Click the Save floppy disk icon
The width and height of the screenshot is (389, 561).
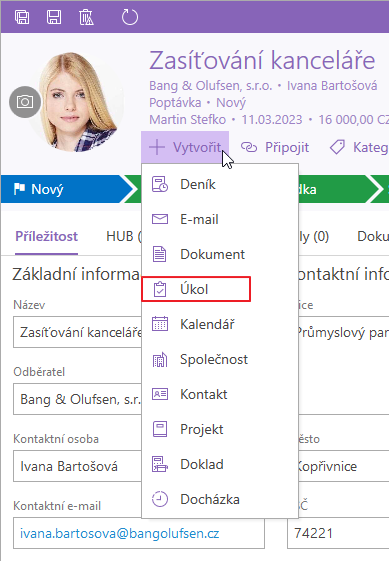click(x=54, y=17)
